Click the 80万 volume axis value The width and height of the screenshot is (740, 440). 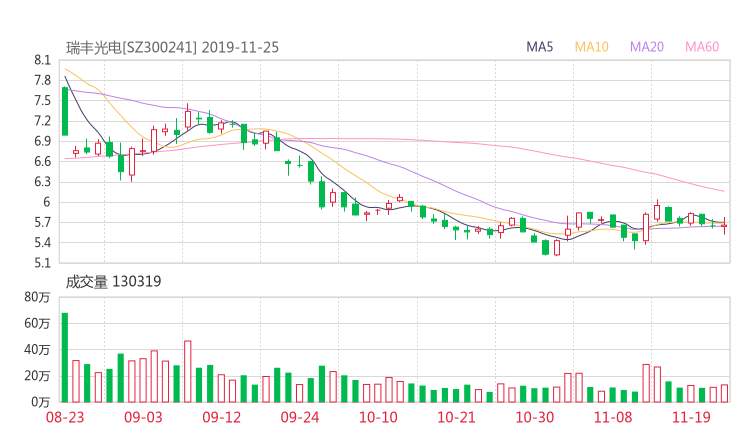[x=37, y=297]
